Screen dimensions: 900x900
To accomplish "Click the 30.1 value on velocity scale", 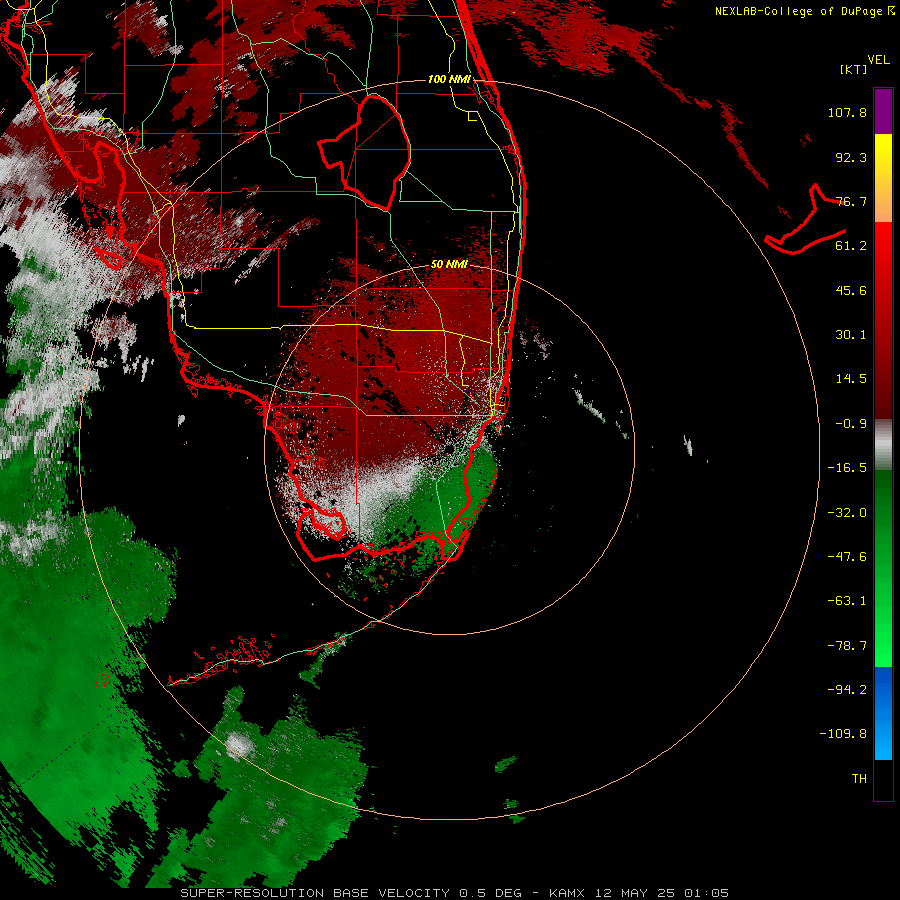I will click(x=851, y=335).
